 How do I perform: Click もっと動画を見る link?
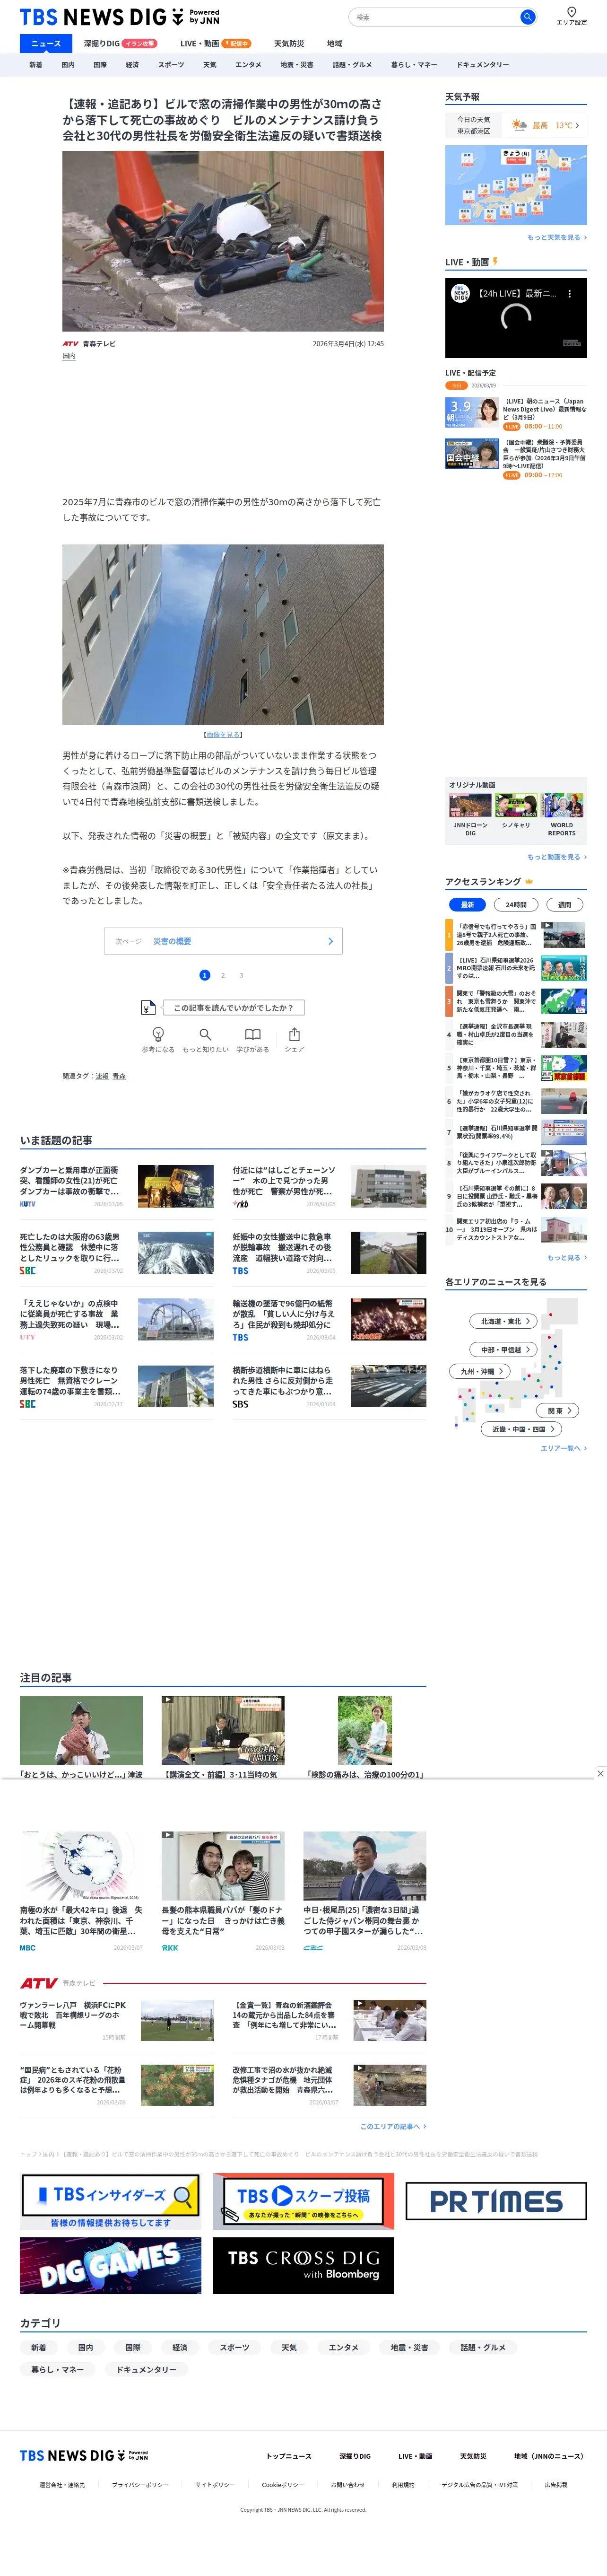[557, 857]
